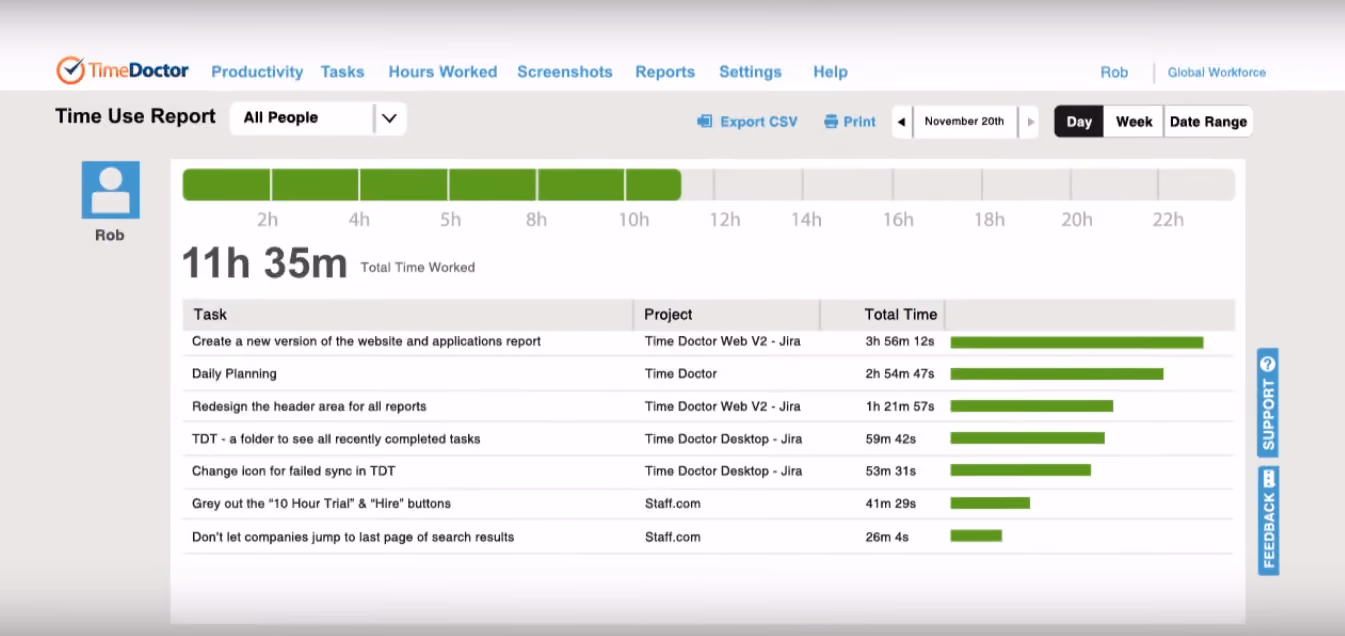Viewport: 1345px width, 636px height.
Task: Open the Productivity menu
Action: click(257, 72)
